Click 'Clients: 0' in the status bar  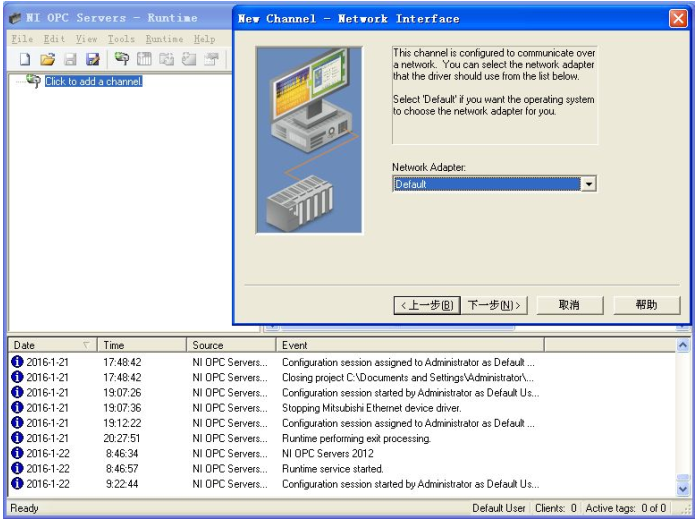556,508
